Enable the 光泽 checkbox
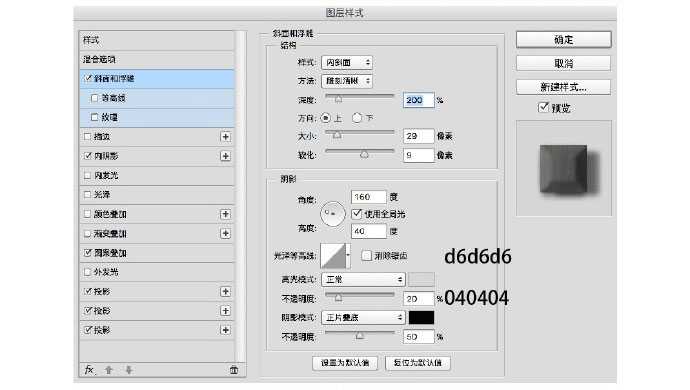The width and height of the screenshot is (690, 390). tap(88, 194)
